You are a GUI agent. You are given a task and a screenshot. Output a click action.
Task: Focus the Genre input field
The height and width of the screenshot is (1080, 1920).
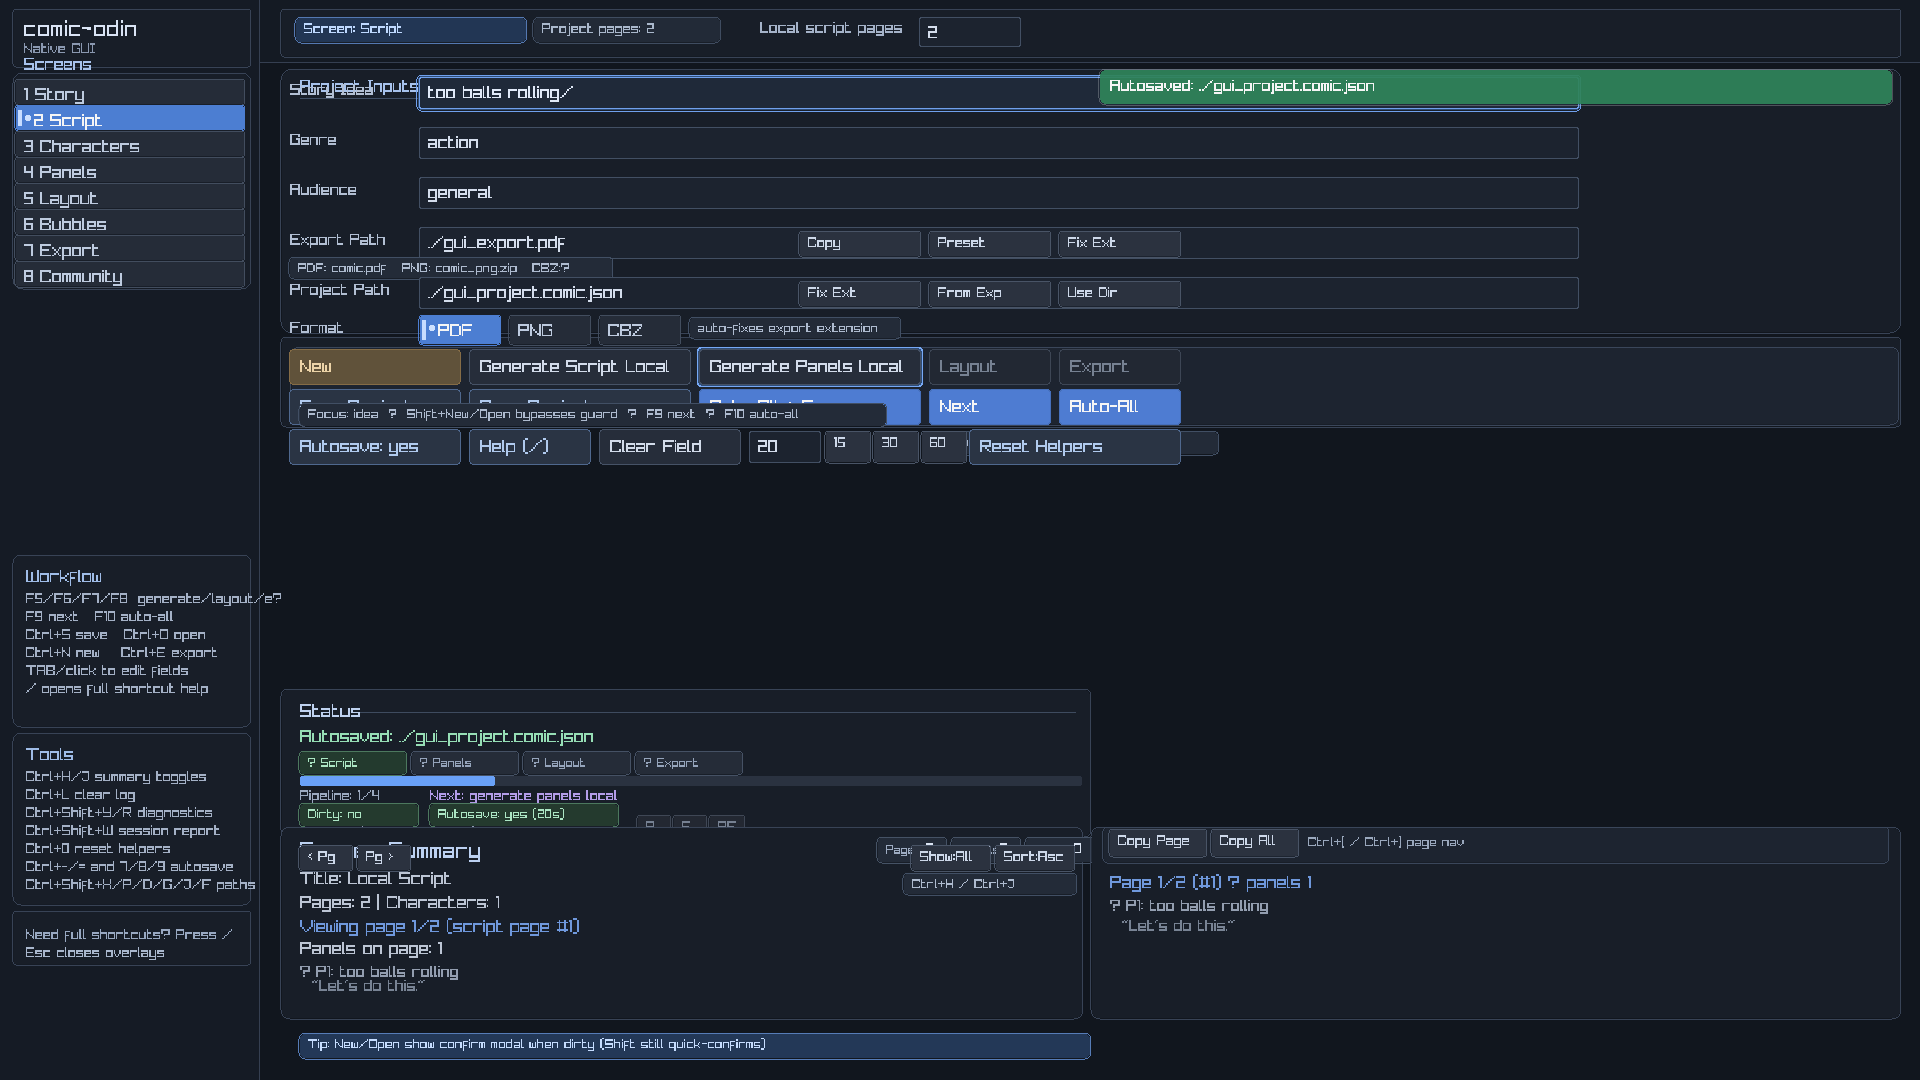click(999, 143)
